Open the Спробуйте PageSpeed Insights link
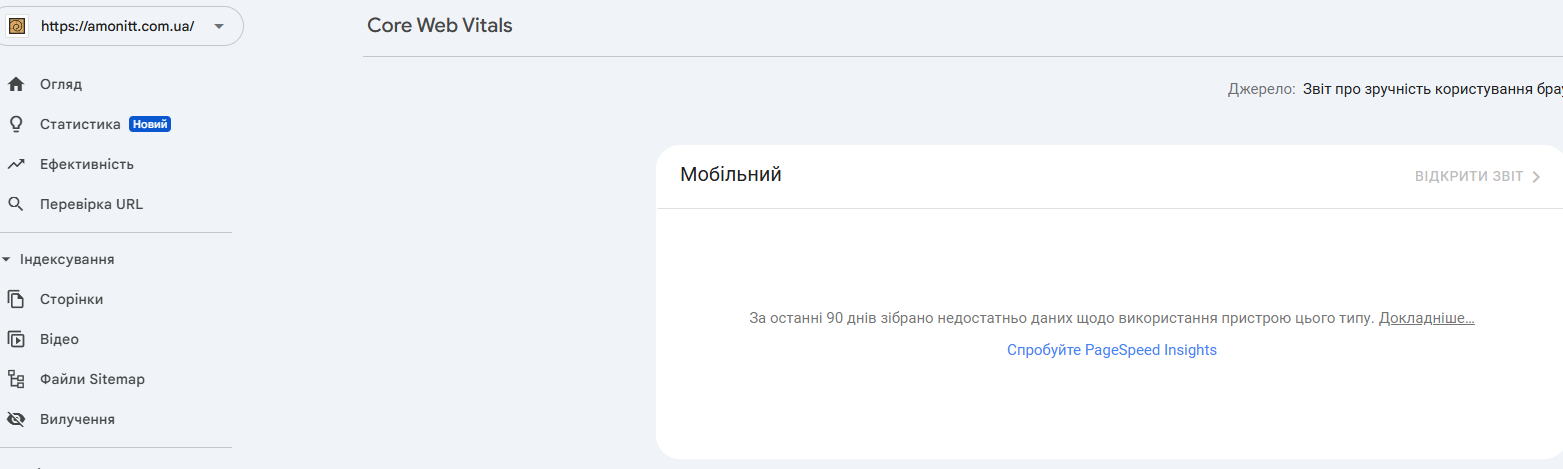 (1112, 350)
